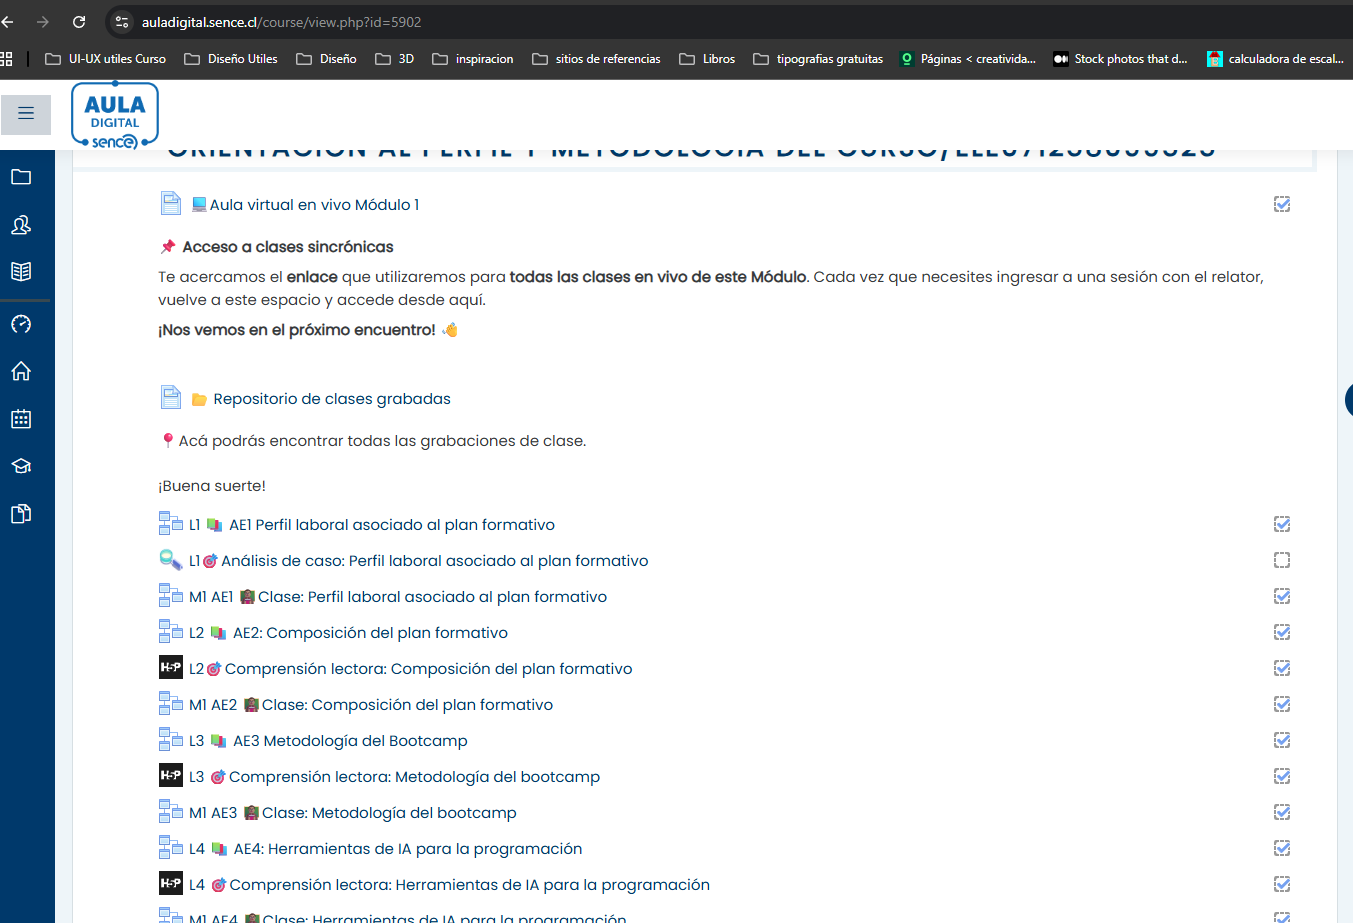
Task: Open the calculadora de escala bookmark
Action: click(x=1275, y=59)
